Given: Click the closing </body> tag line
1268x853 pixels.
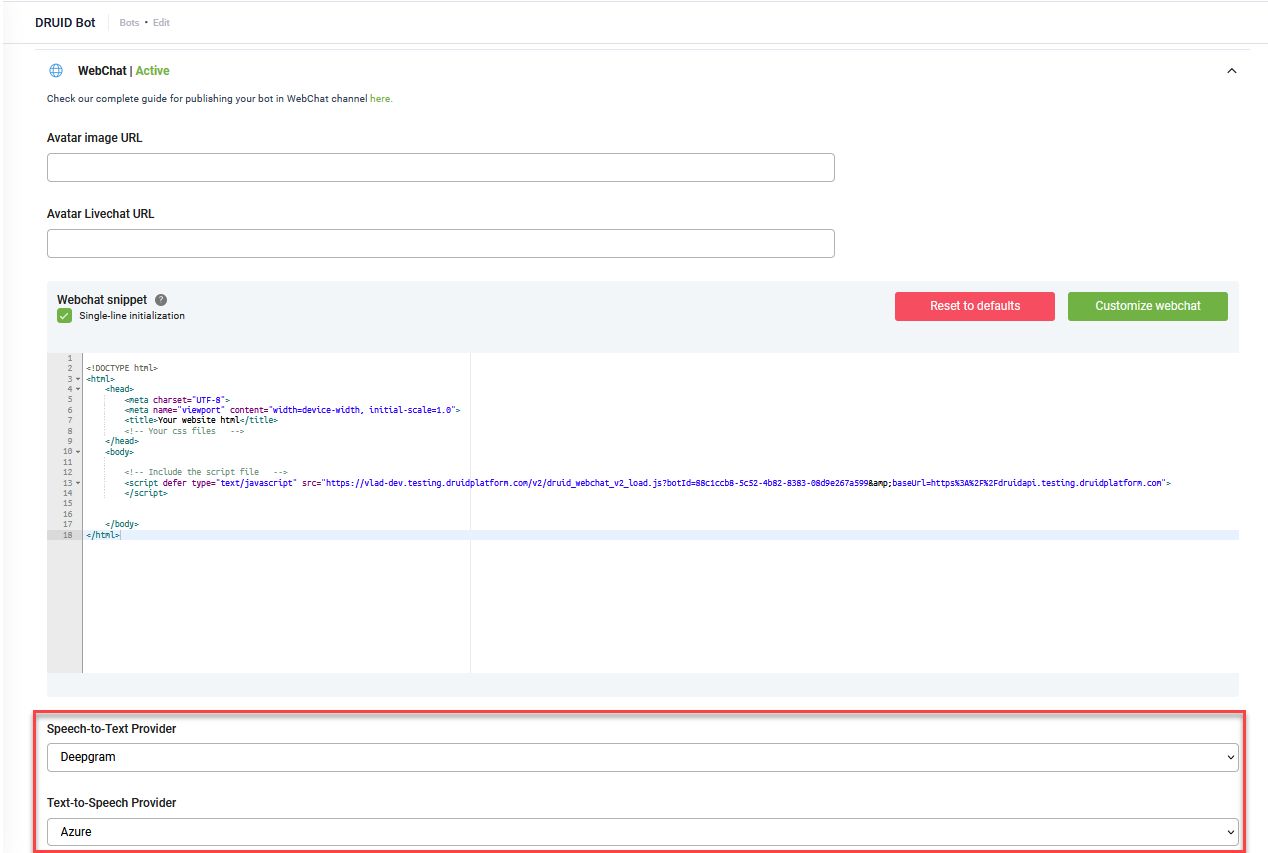Looking at the screenshot, I should point(122,525).
